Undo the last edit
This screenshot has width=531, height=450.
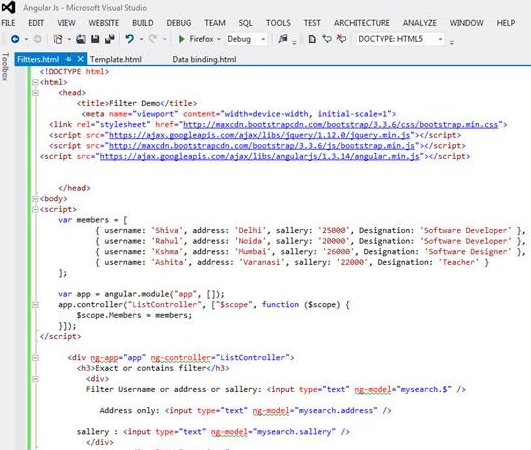tap(129, 39)
